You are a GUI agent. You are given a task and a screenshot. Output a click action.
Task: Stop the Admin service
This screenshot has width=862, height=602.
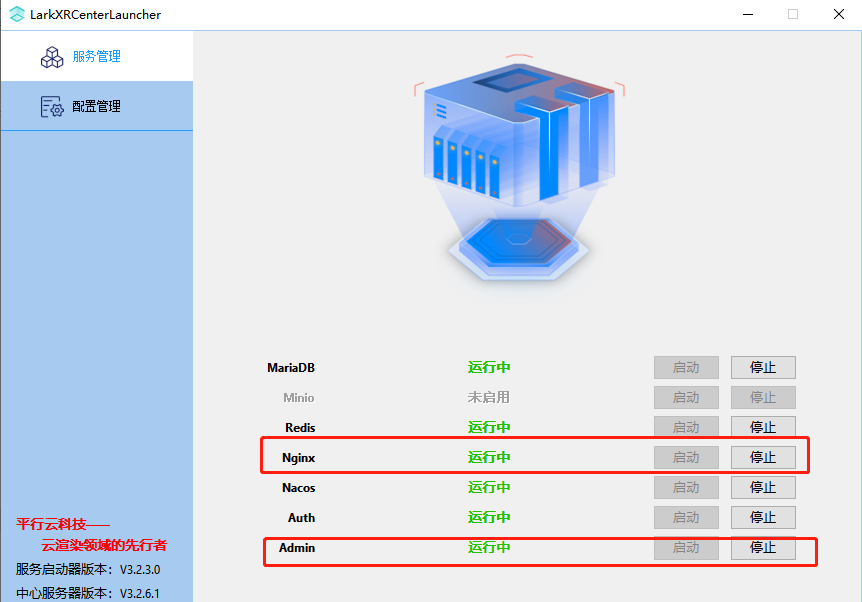(x=763, y=547)
